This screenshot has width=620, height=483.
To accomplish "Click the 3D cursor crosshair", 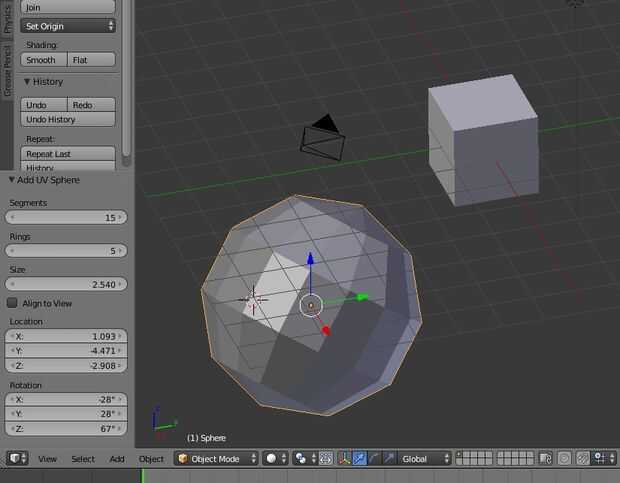I will point(253,300).
